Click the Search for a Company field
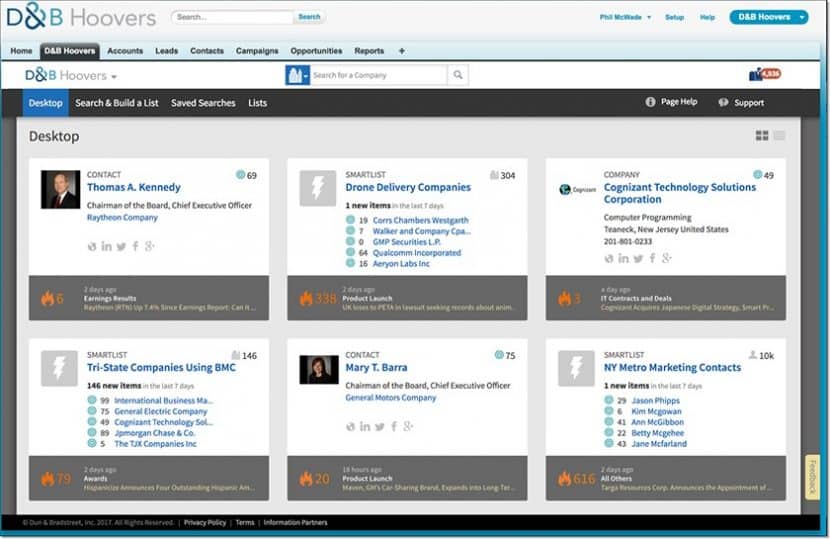830x539 pixels. click(377, 75)
